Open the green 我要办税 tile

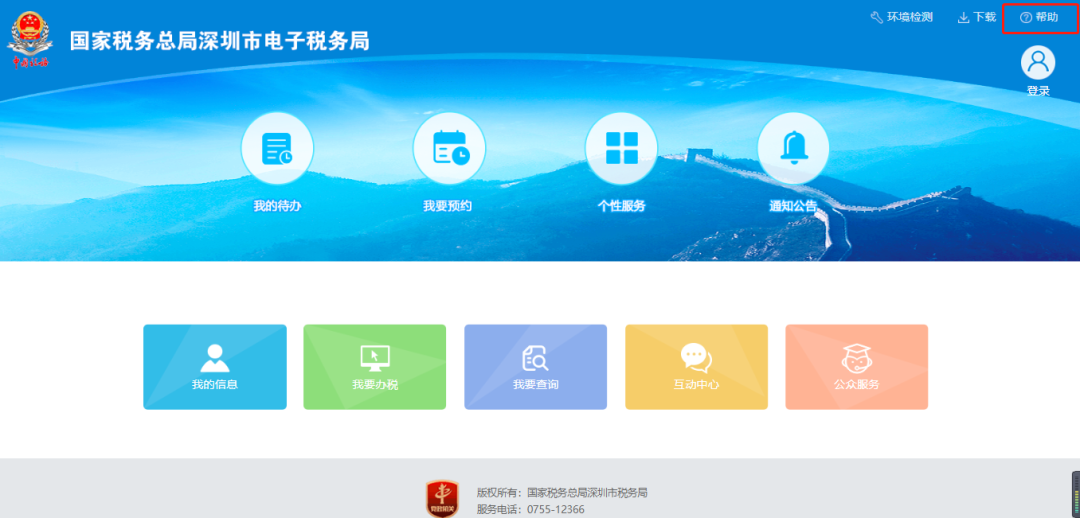pyautogui.click(x=375, y=367)
